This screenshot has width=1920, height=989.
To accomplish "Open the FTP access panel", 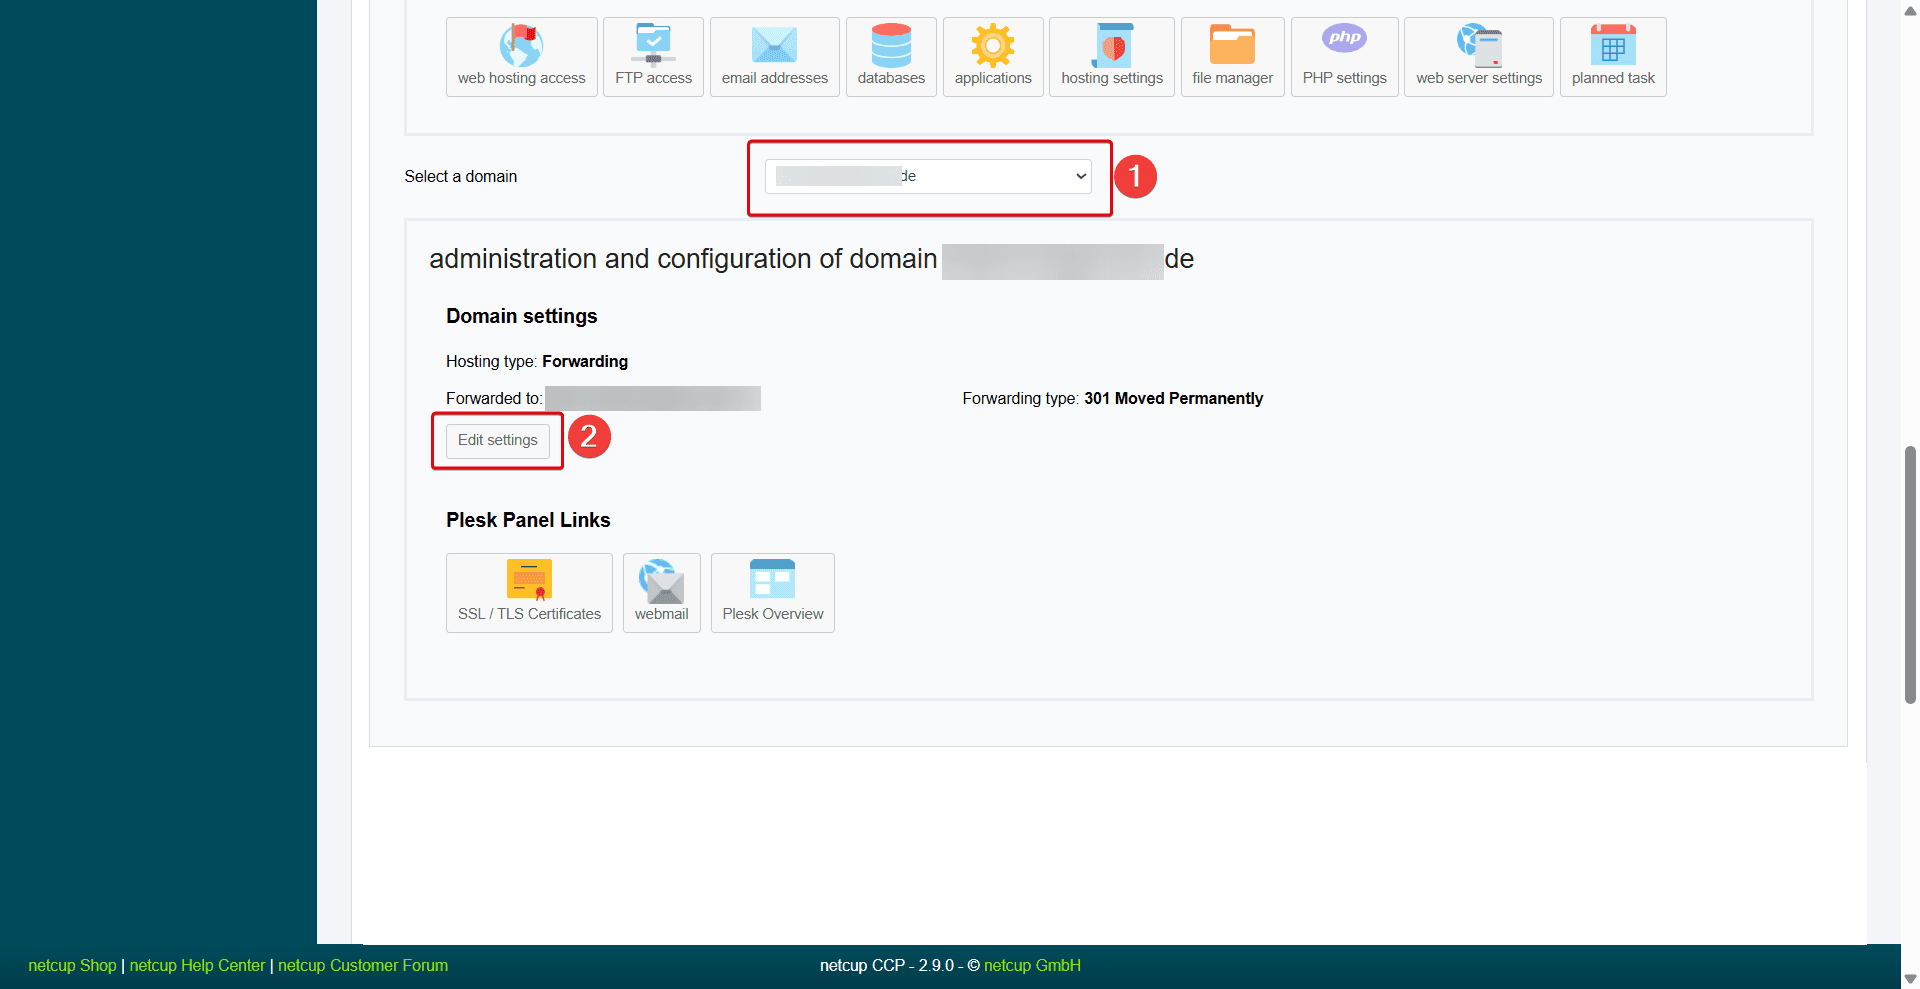I will pos(652,56).
